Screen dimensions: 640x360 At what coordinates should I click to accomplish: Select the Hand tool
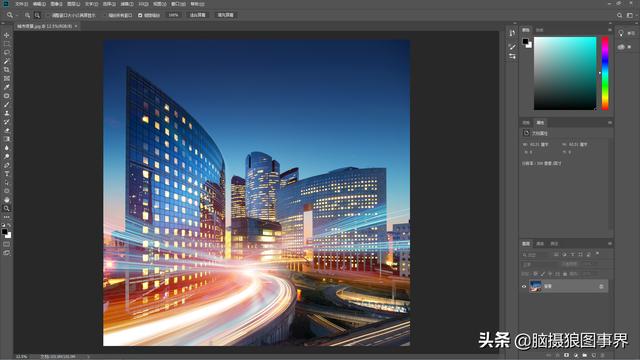coord(7,200)
